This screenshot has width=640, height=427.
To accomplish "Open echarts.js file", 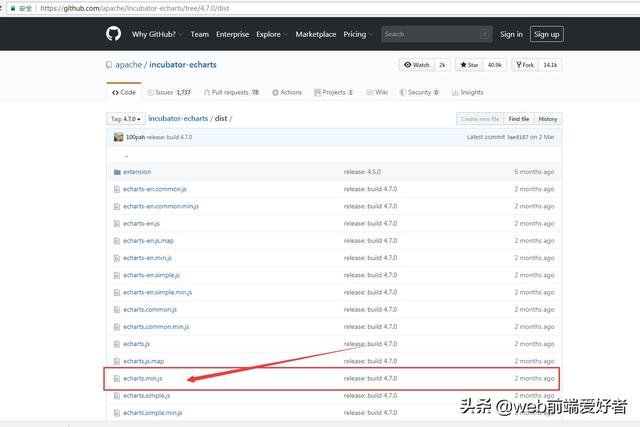I will [136, 344].
